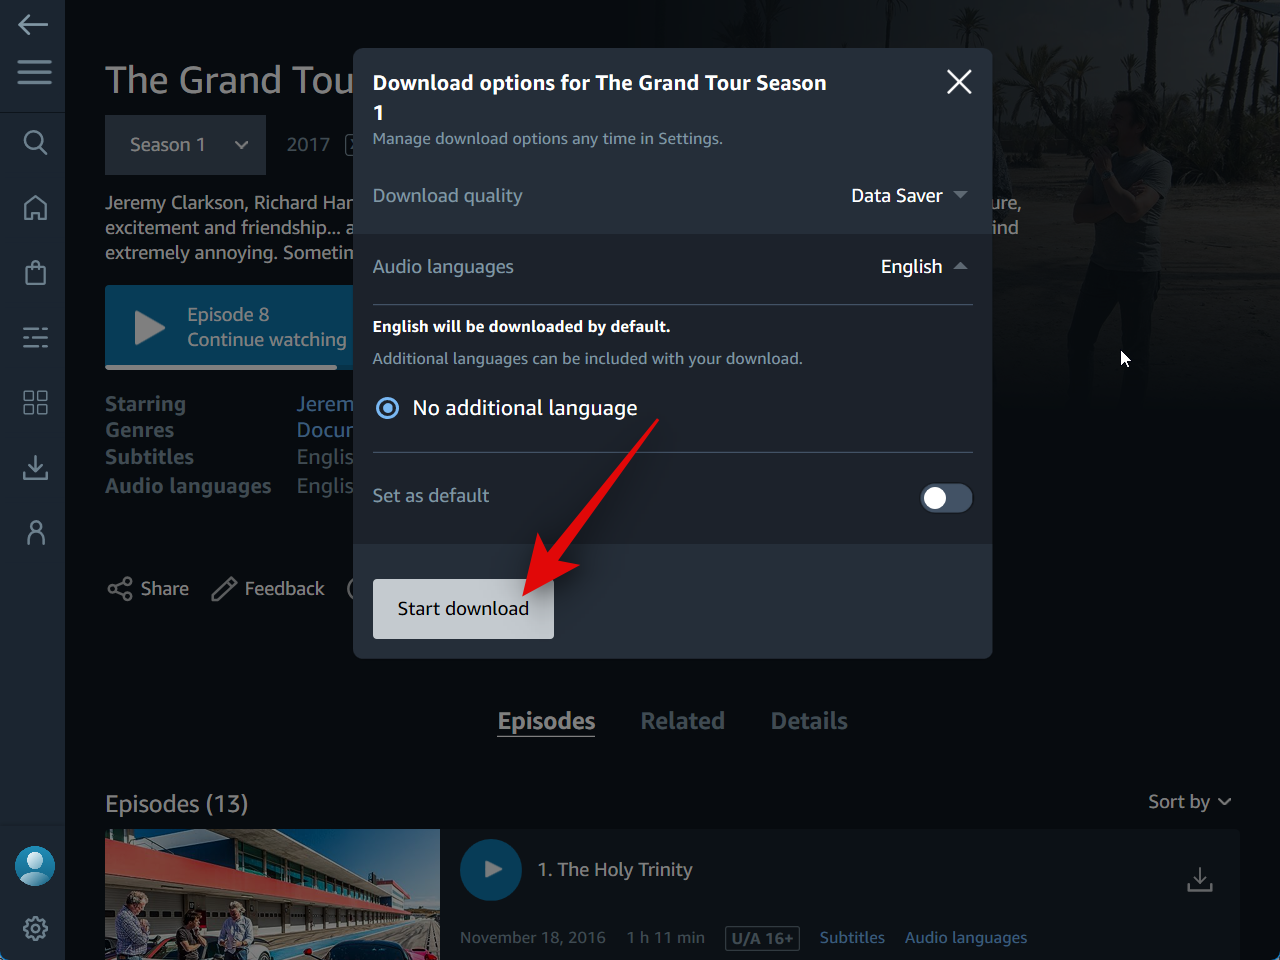The width and height of the screenshot is (1280, 960).
Task: Open the hamburger menu
Action: [34, 72]
